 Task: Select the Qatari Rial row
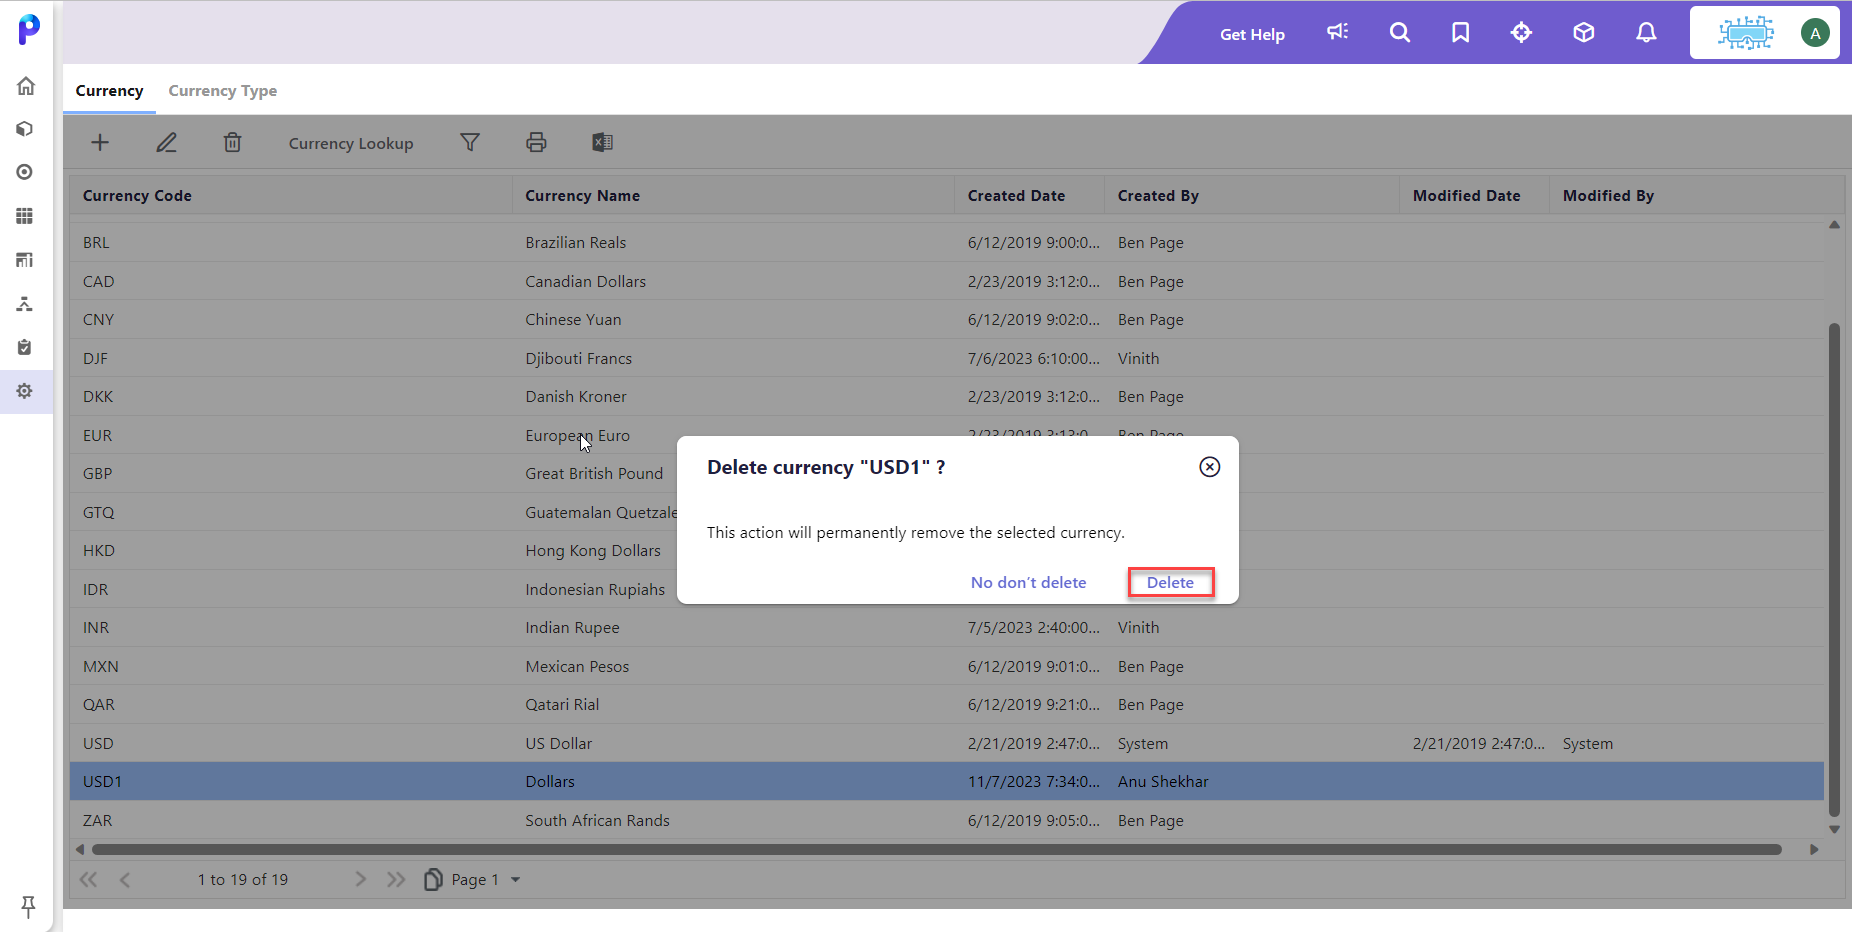coord(947,704)
